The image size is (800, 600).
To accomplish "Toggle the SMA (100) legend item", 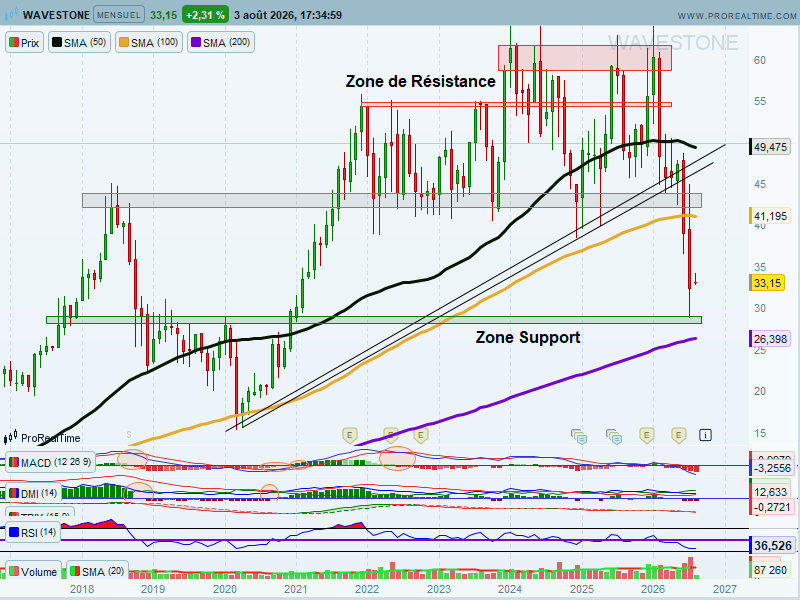I will point(148,42).
